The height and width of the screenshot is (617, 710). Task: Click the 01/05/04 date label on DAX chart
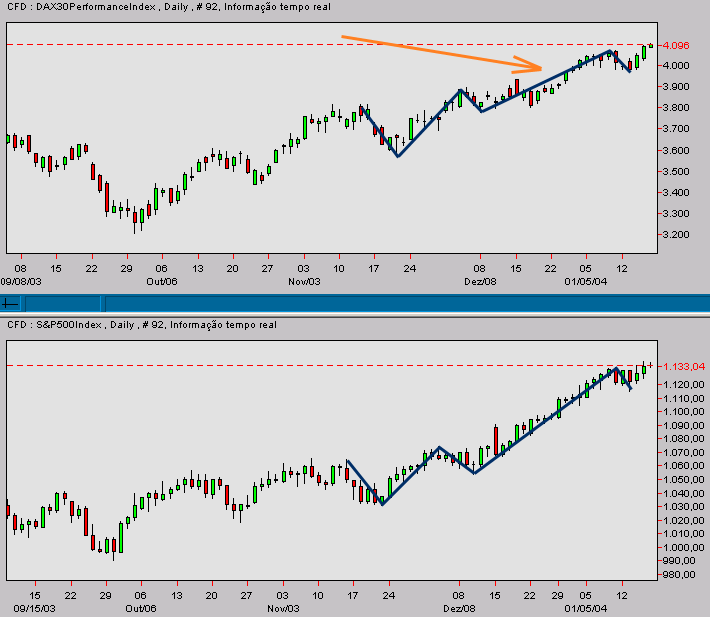click(x=585, y=282)
